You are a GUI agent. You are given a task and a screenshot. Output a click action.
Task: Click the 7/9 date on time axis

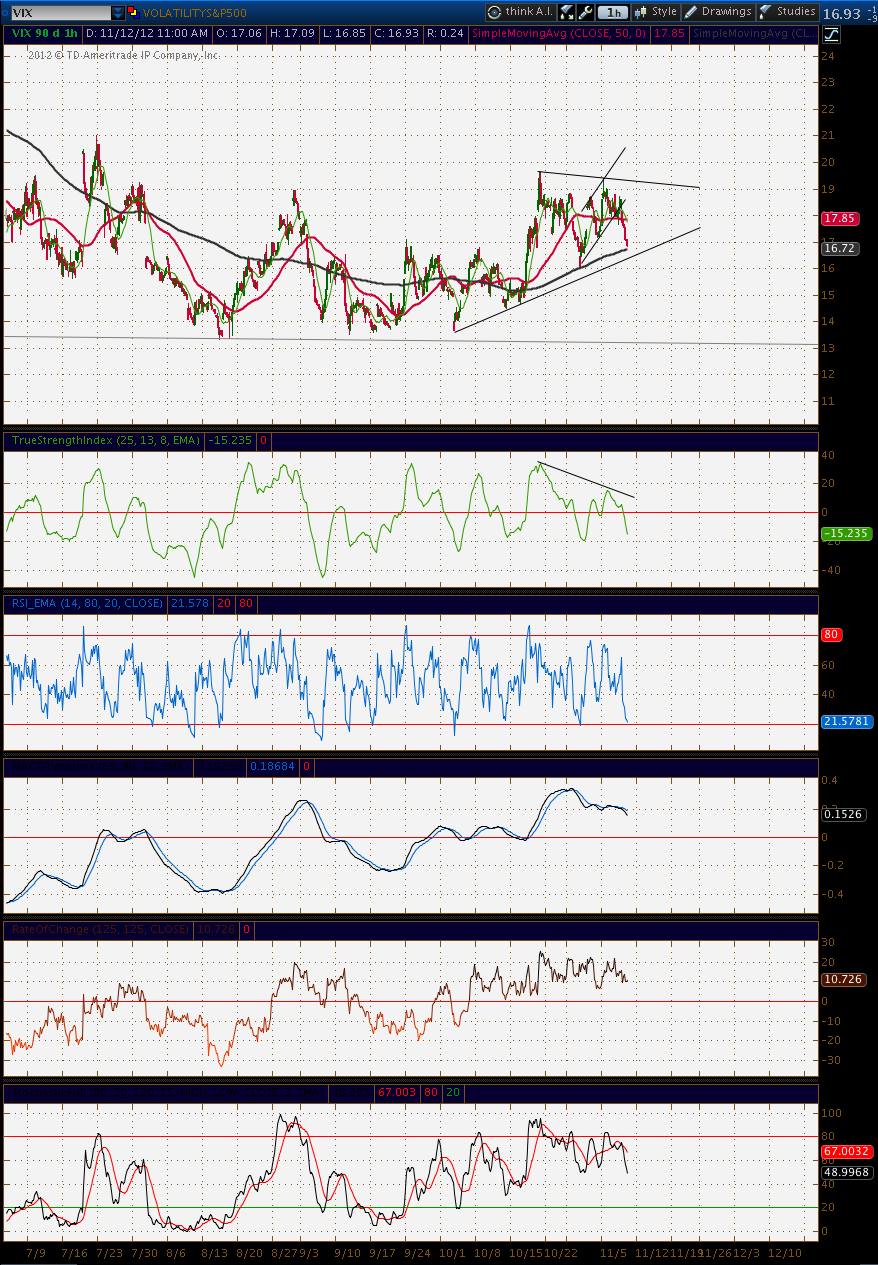coord(36,1252)
